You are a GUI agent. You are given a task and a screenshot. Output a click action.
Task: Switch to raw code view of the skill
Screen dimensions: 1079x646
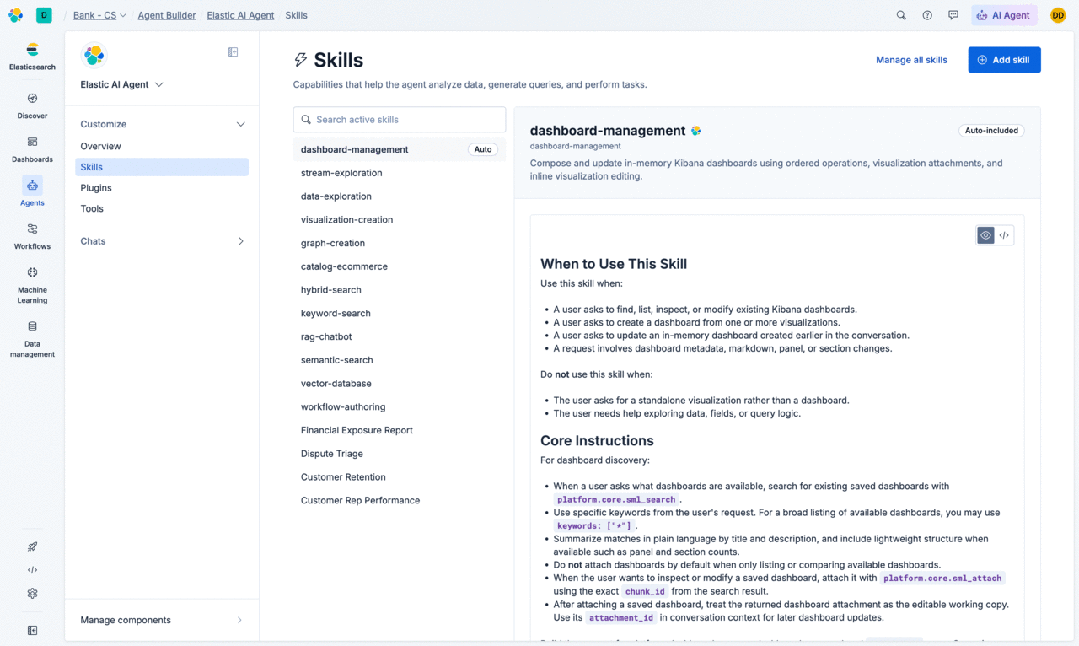tap(1004, 235)
